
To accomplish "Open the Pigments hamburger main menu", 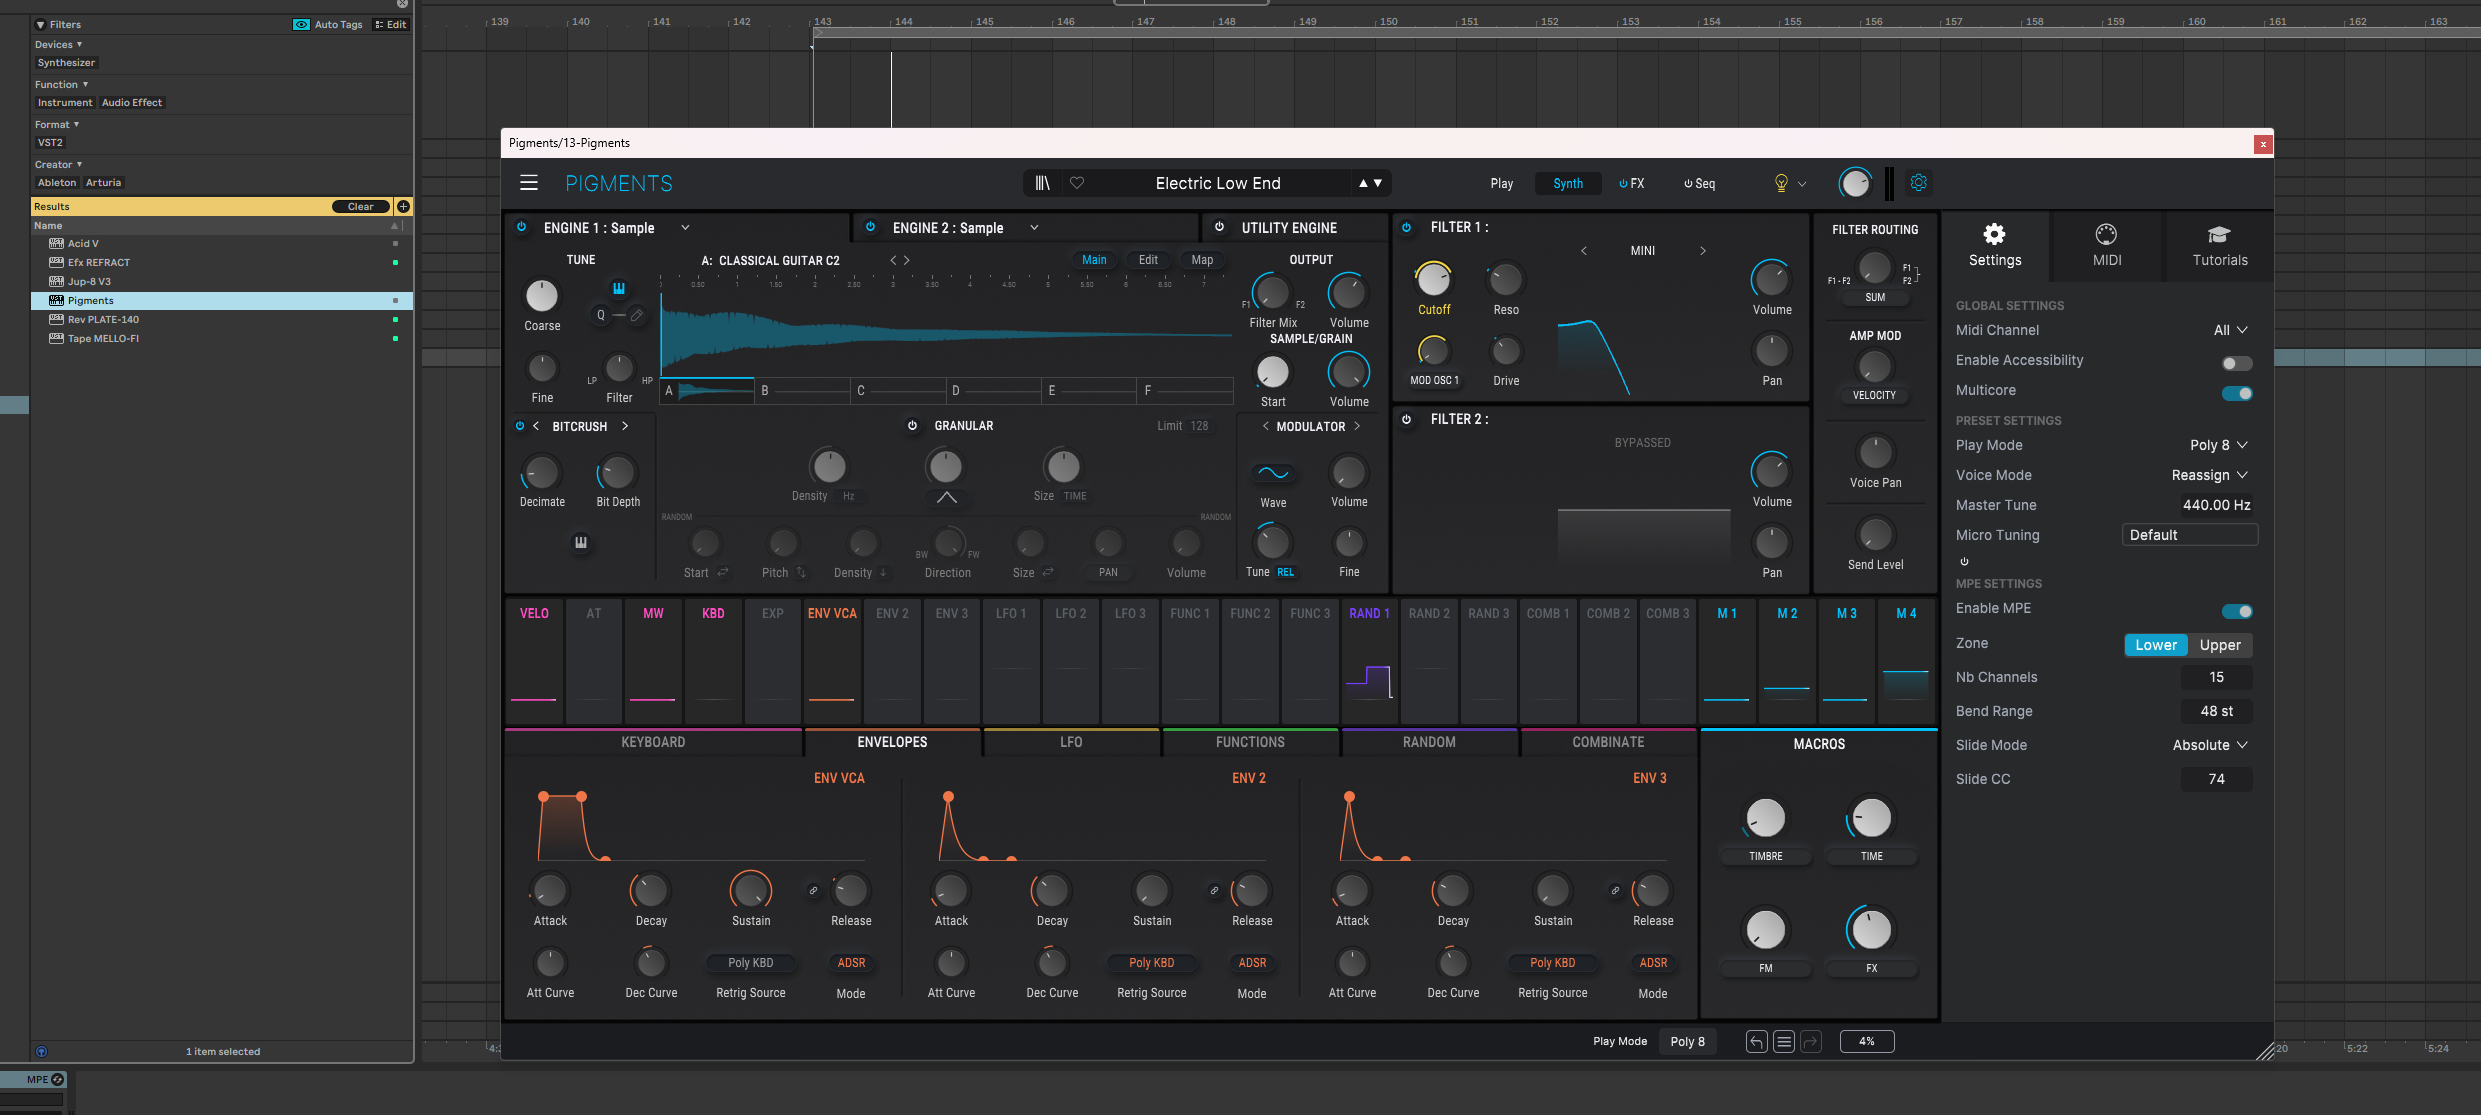I will click(529, 183).
